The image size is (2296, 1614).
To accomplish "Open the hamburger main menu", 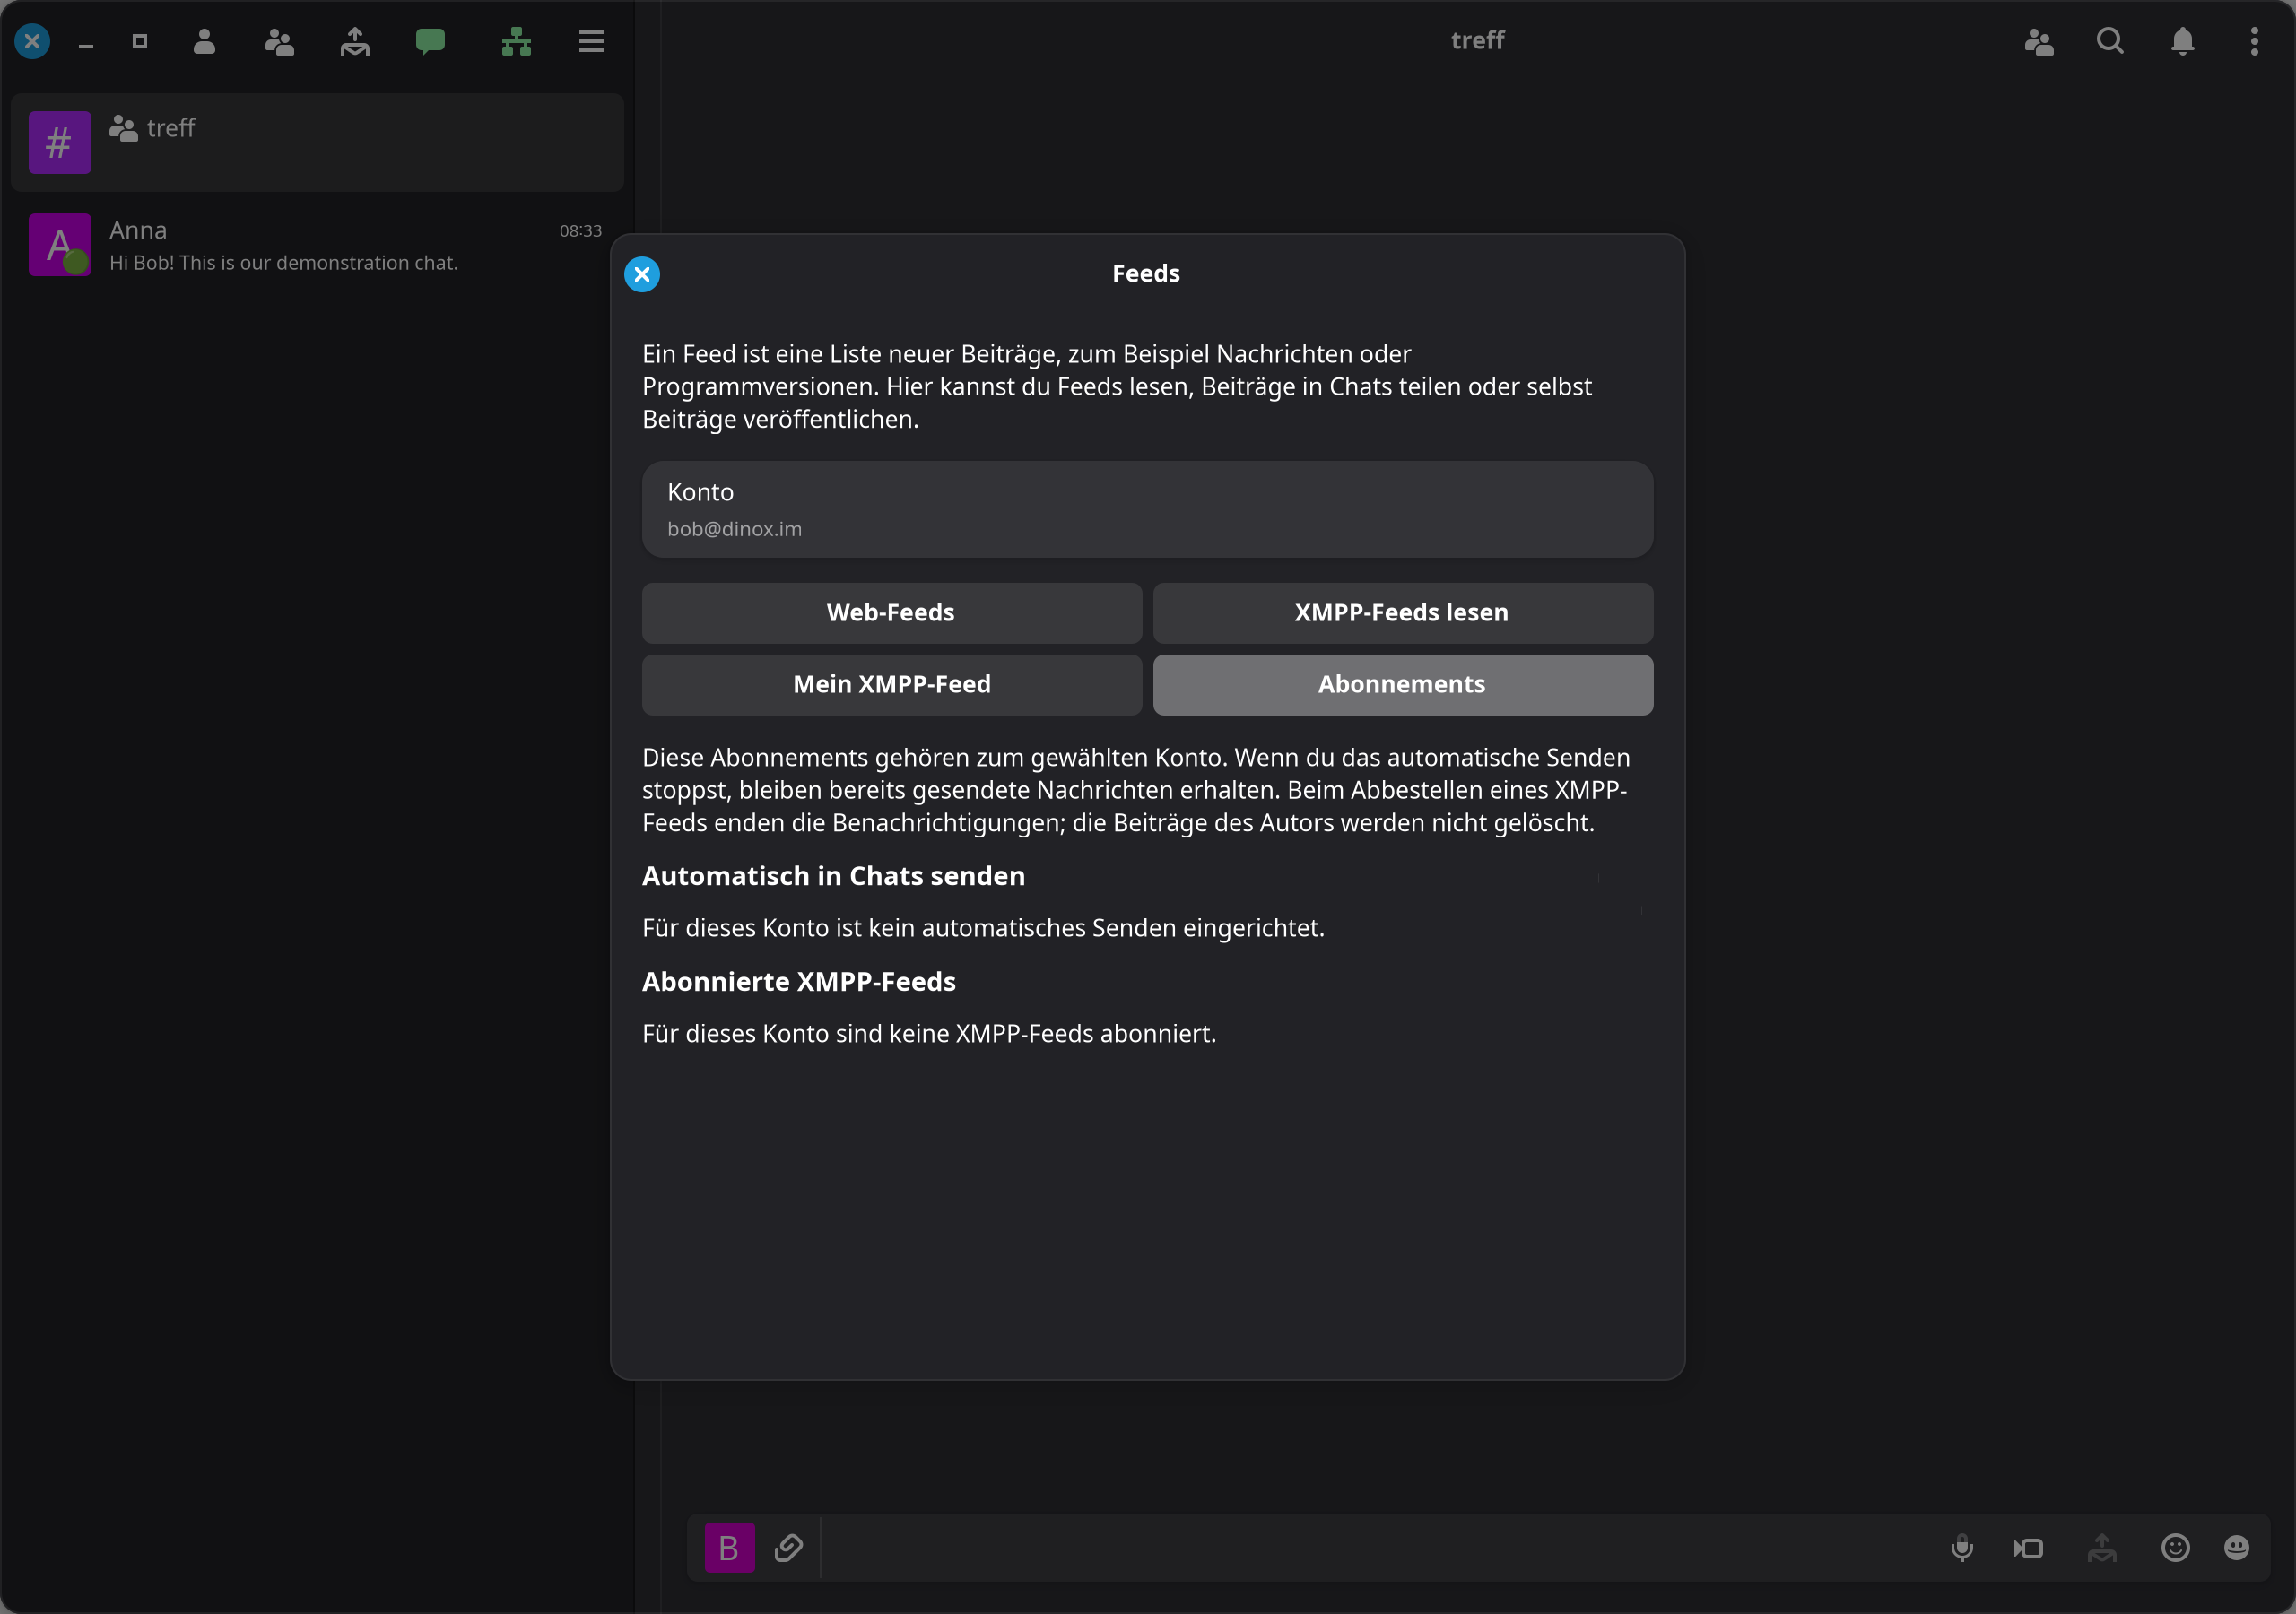I will coord(591,41).
